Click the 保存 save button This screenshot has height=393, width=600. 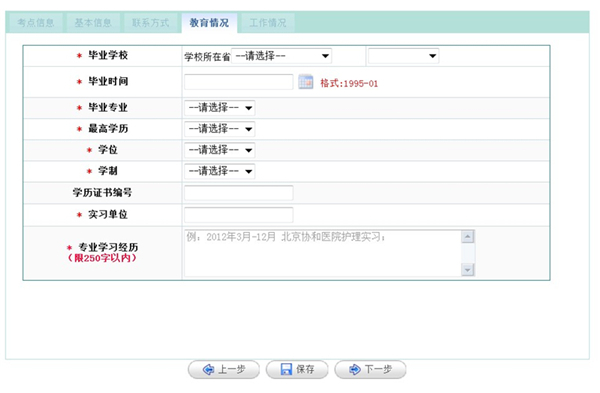(297, 369)
